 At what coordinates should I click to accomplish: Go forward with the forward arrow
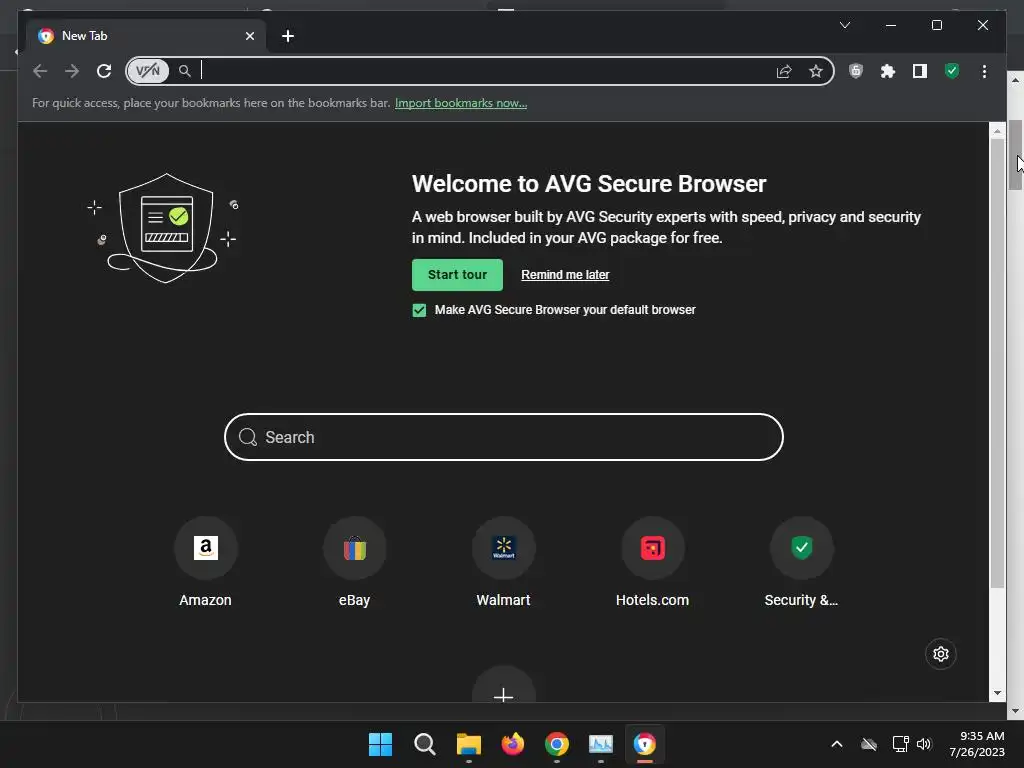tap(72, 71)
